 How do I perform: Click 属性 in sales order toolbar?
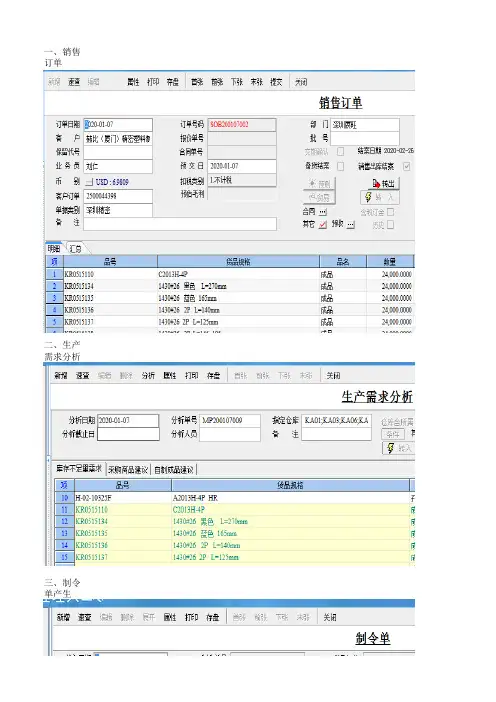tap(133, 82)
